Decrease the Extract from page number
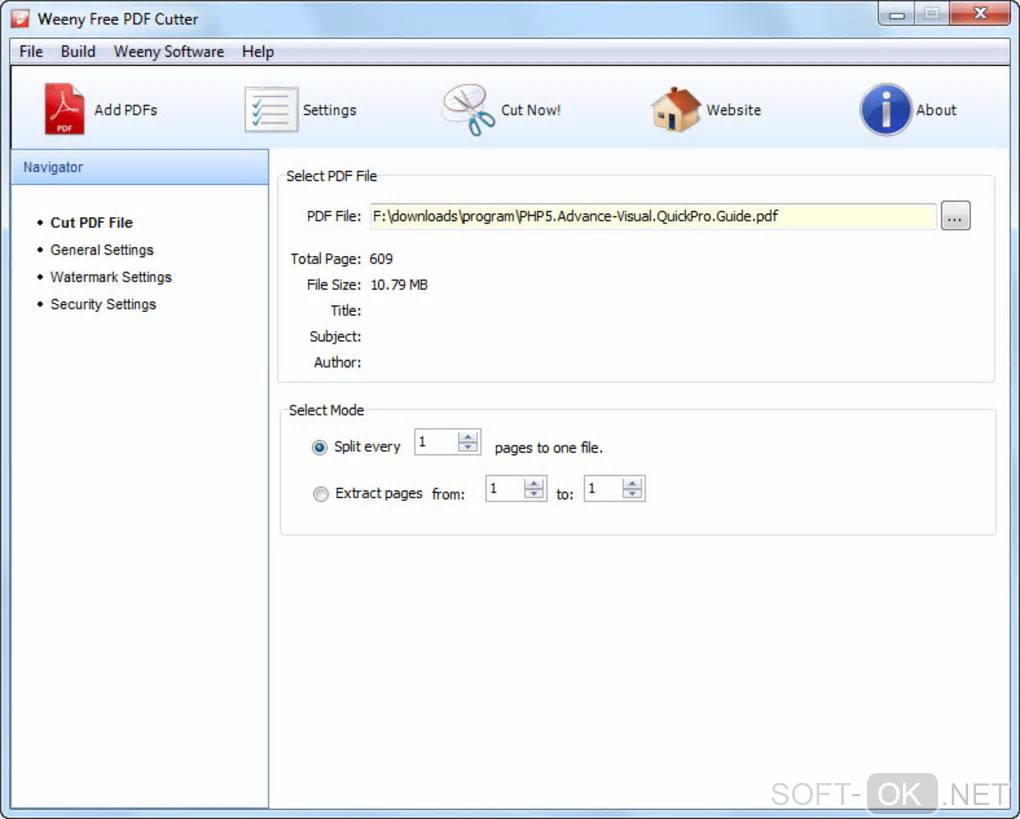Screen dimensions: 1020x819 [x=533, y=494]
